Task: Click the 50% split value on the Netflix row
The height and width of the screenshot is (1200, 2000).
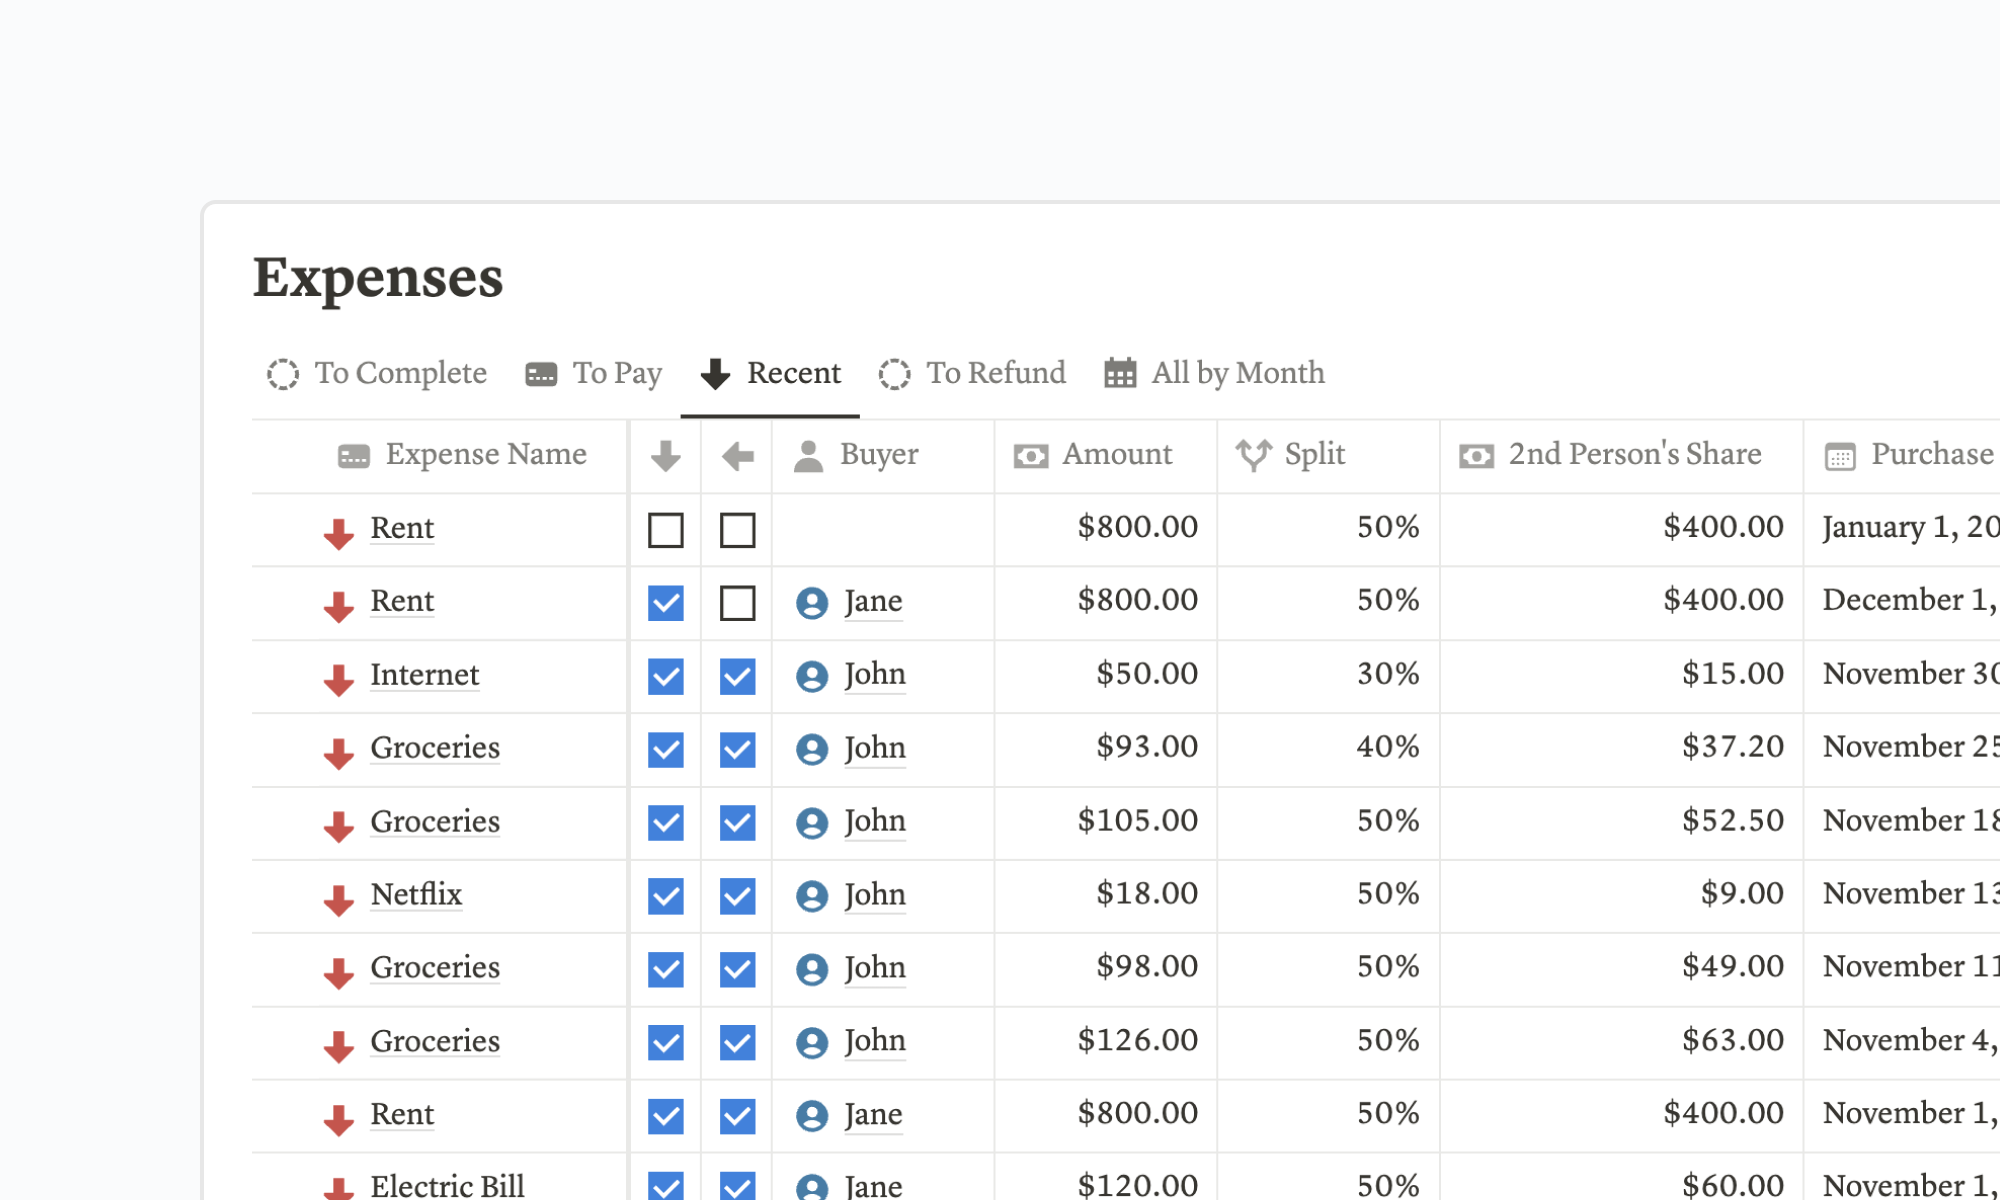Action: tap(1391, 894)
